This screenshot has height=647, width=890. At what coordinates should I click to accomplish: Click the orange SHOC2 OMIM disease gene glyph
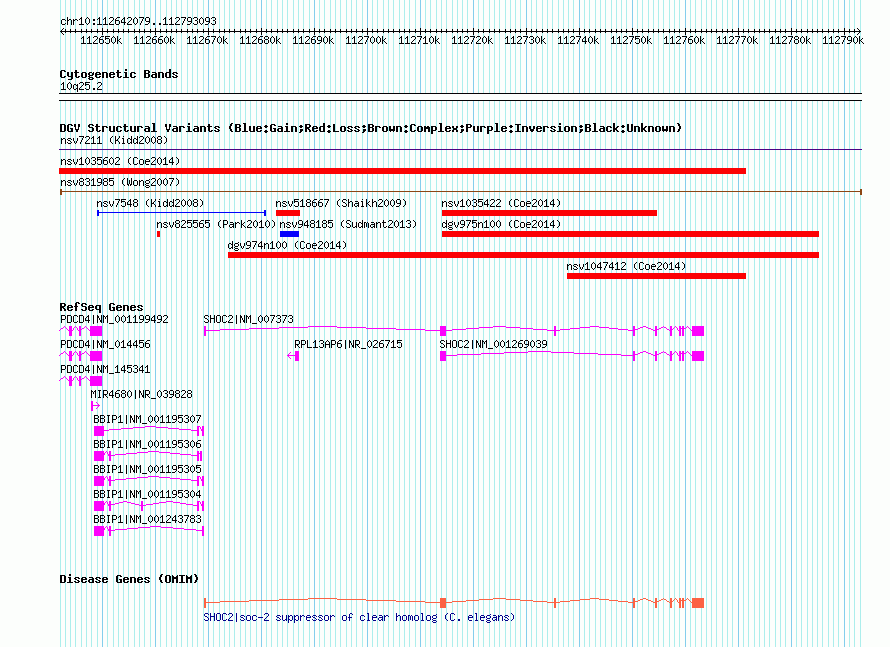(454, 603)
